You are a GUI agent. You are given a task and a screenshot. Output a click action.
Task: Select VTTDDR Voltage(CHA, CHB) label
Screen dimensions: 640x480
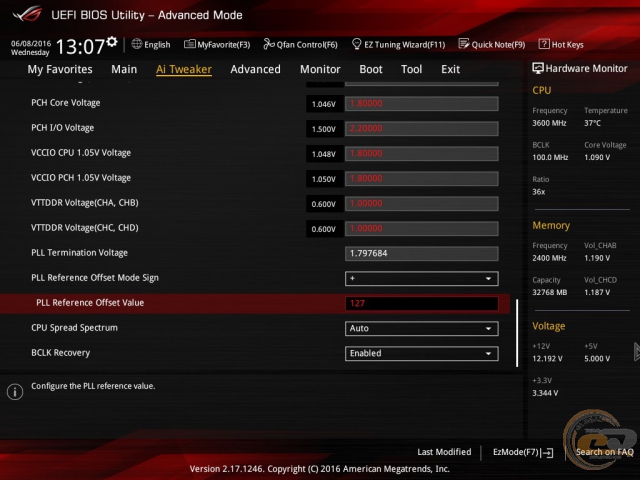pos(84,203)
